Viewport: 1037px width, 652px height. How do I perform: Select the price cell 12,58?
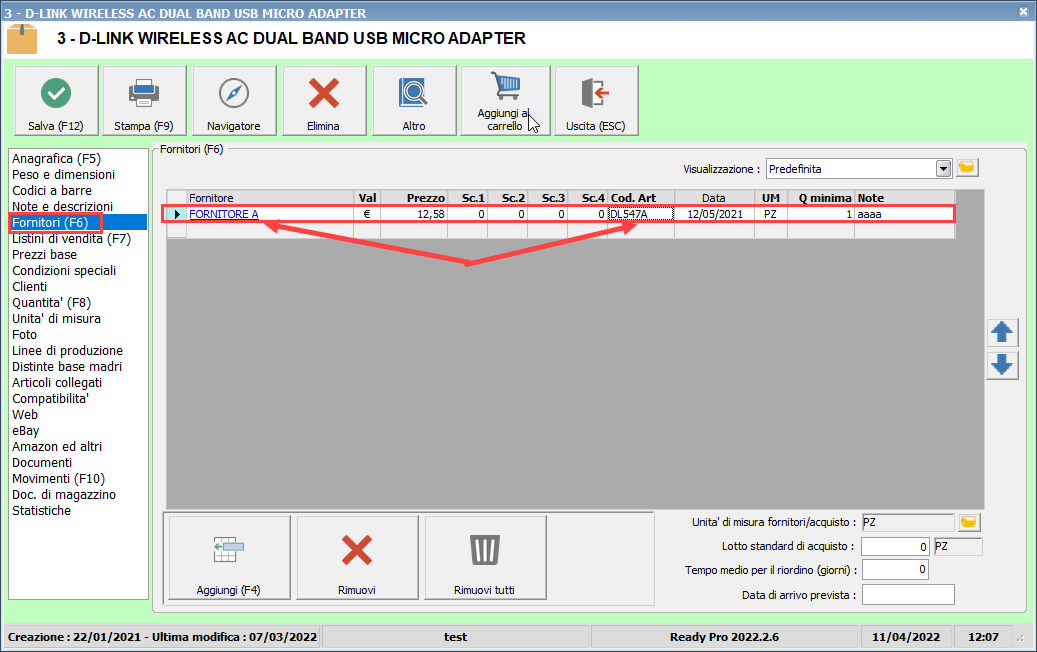413,214
